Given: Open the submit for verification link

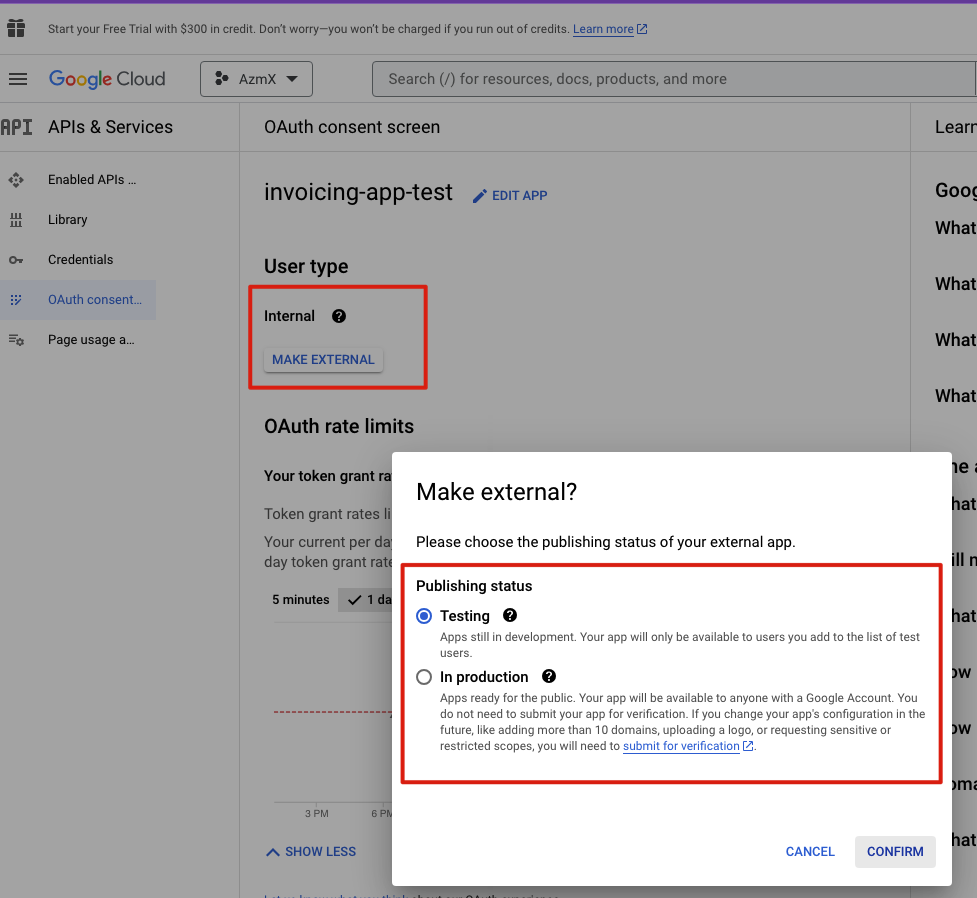Looking at the screenshot, I should tap(681, 746).
